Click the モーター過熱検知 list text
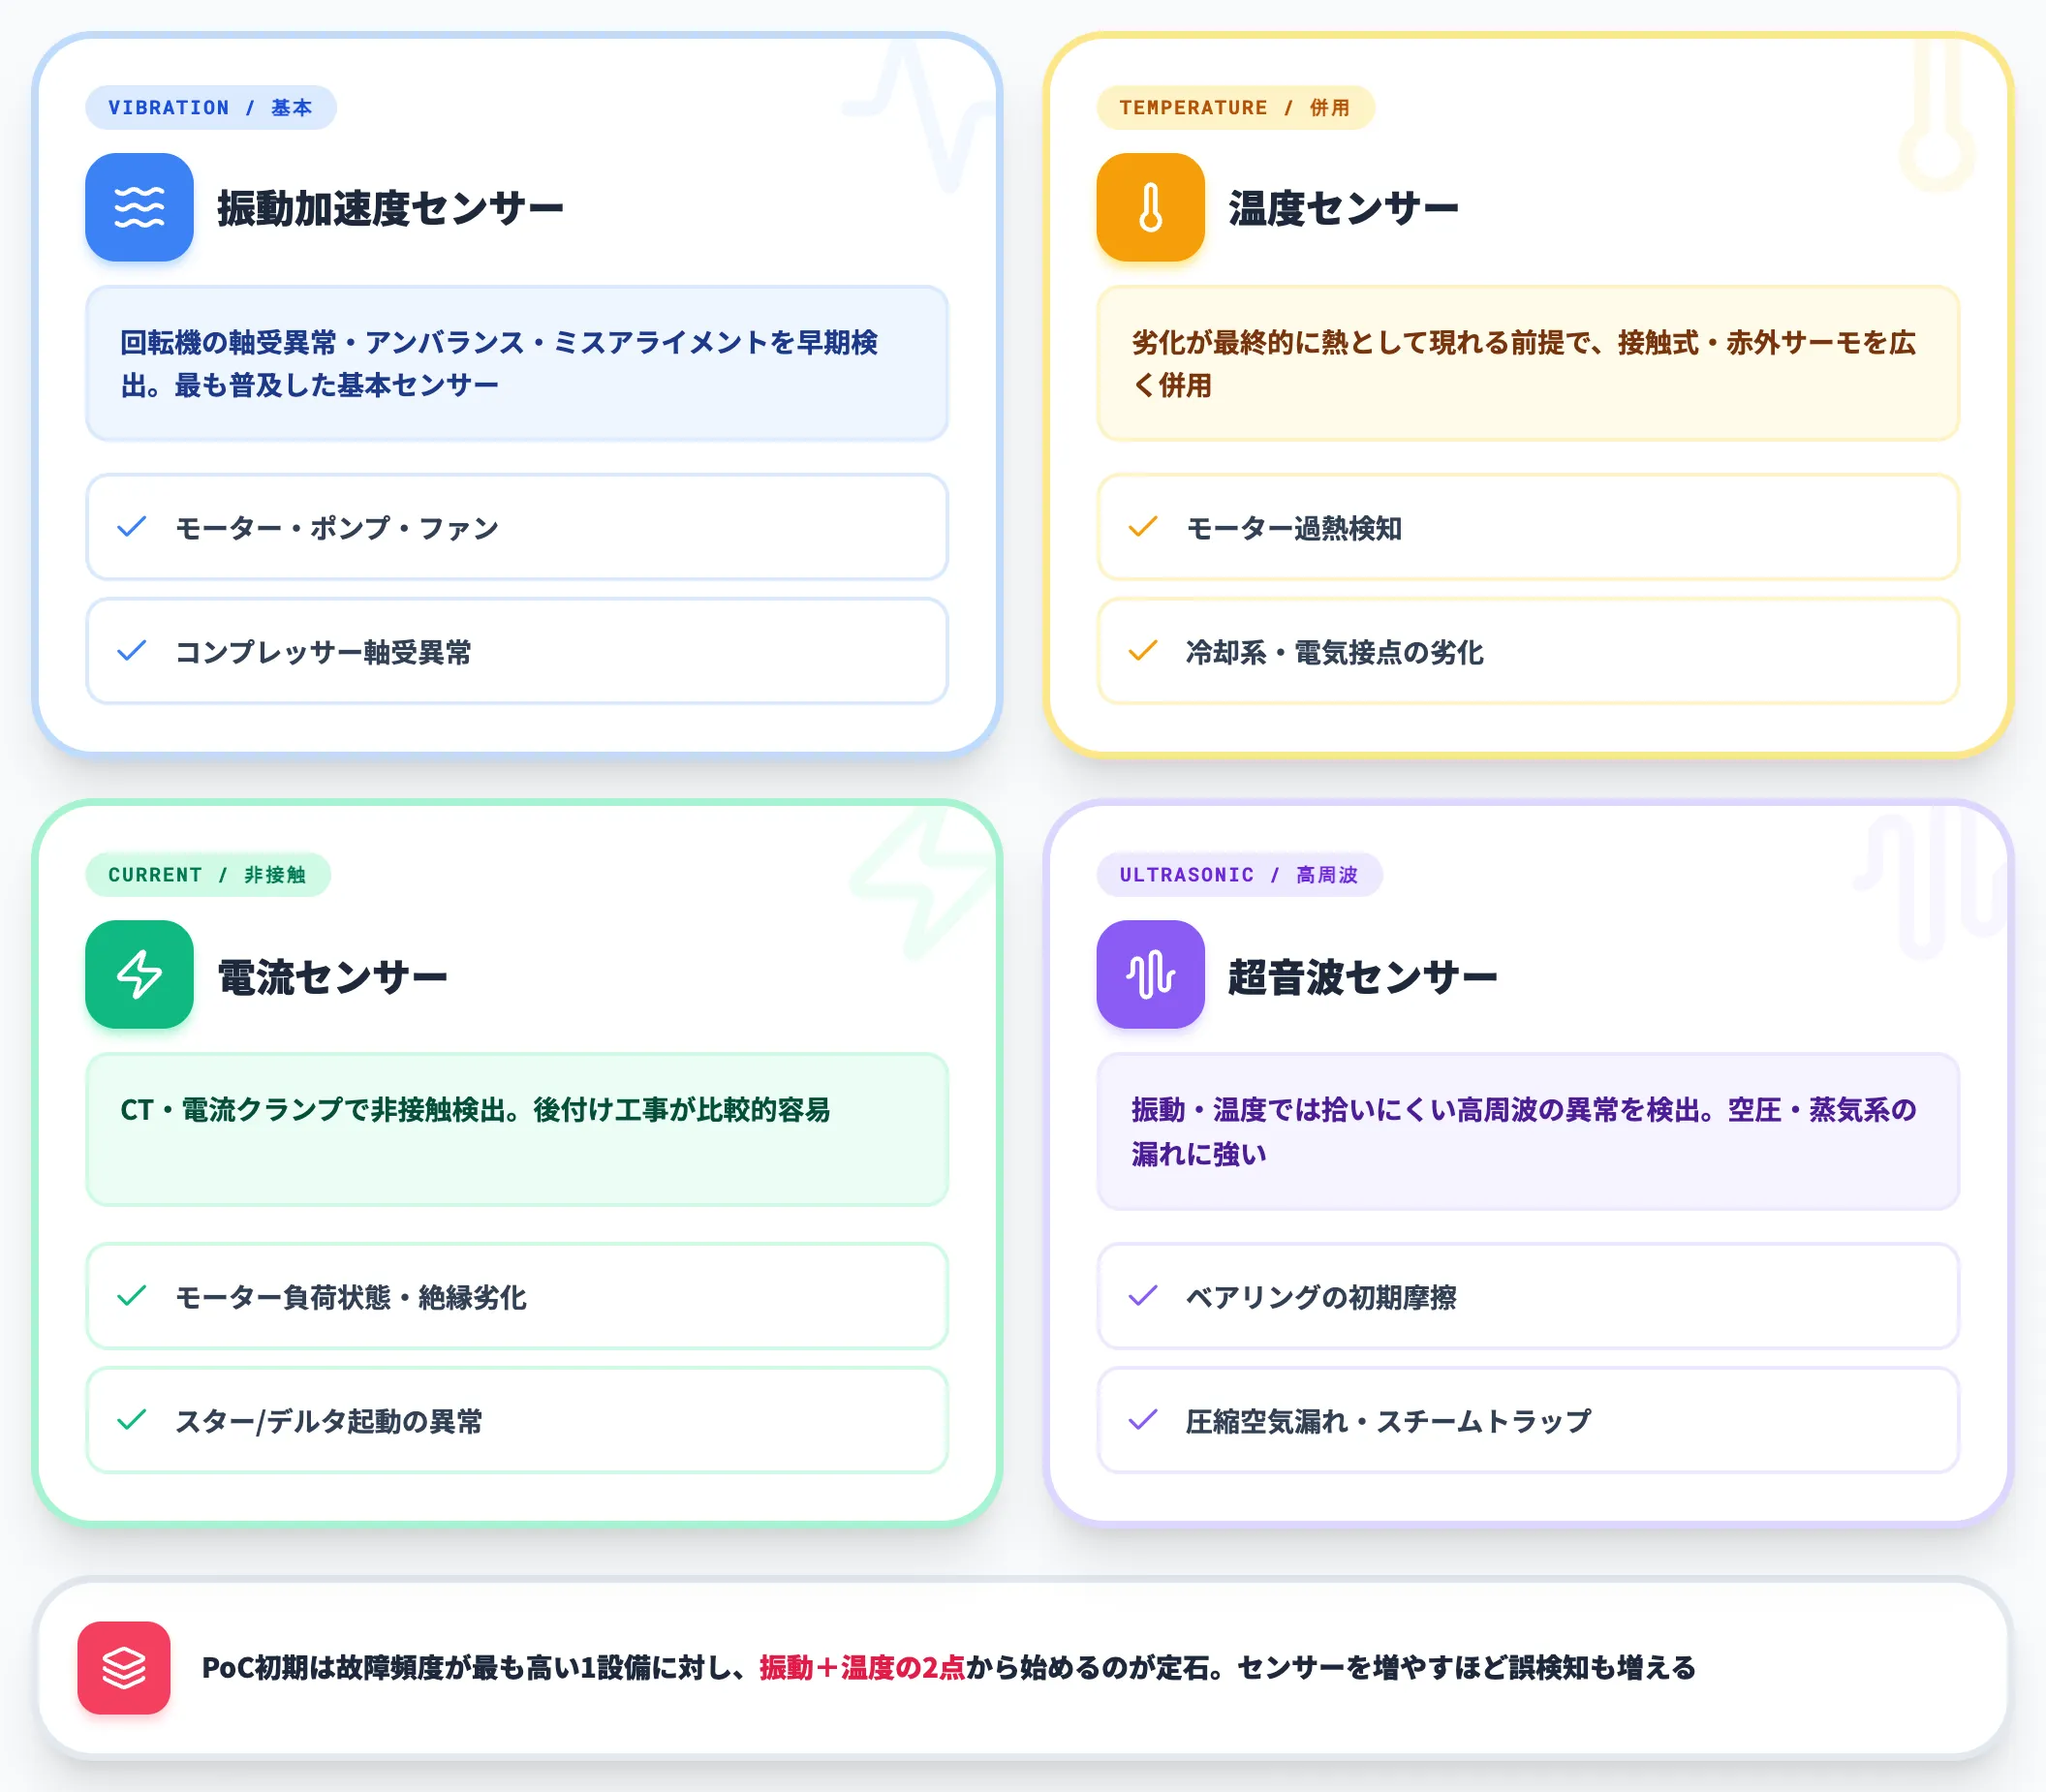This screenshot has height=1792, width=2046. click(1294, 528)
